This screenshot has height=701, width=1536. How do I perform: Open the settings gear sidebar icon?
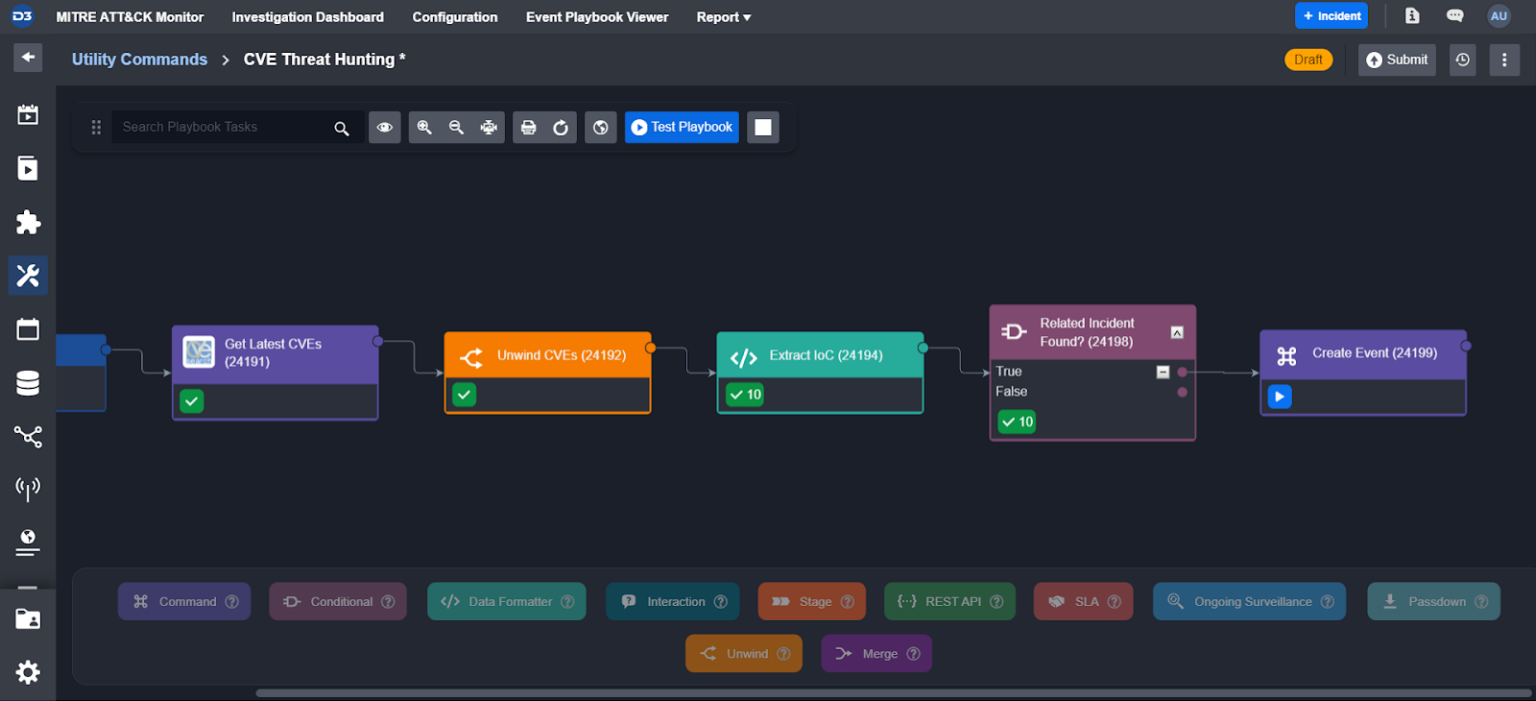[x=28, y=672]
